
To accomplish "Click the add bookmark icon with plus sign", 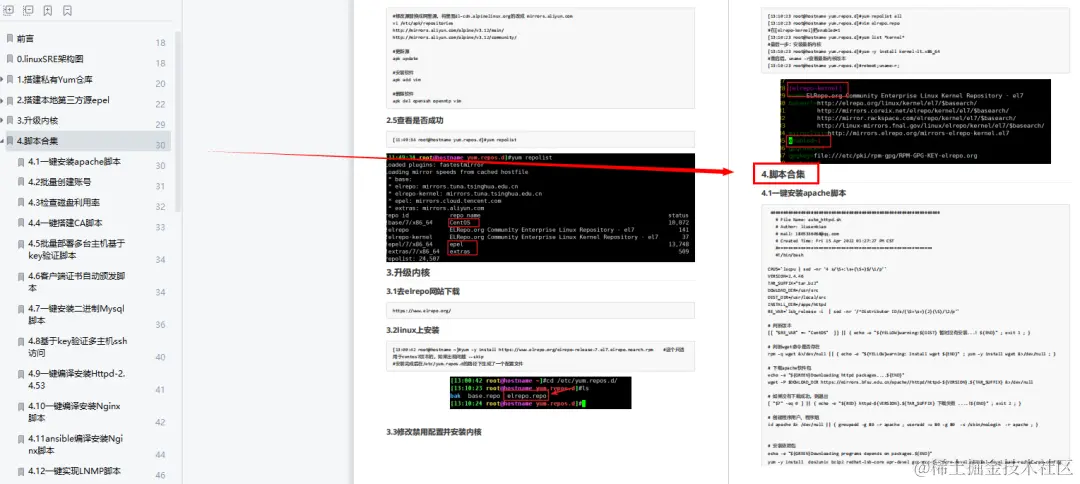I will coord(48,10).
